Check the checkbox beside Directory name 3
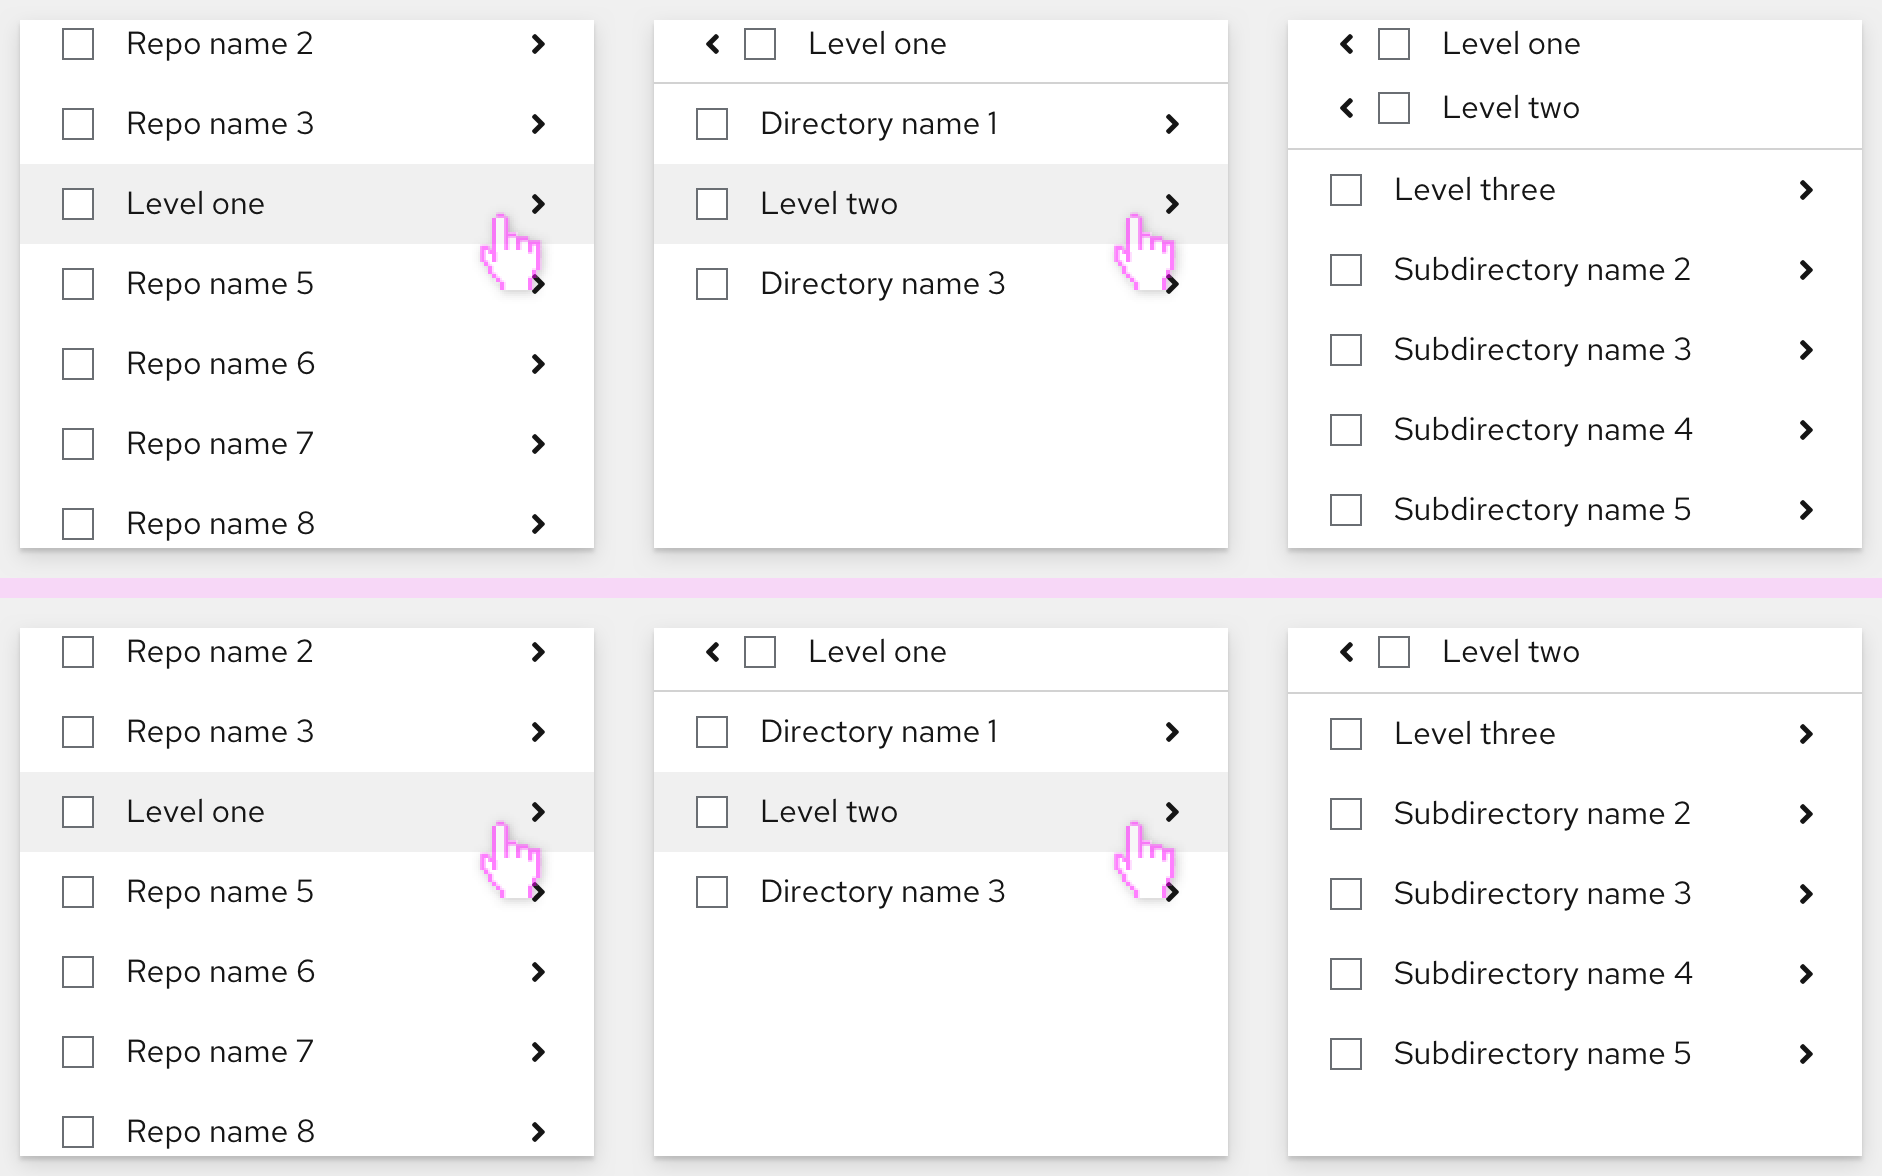1882x1176 pixels. point(711,284)
